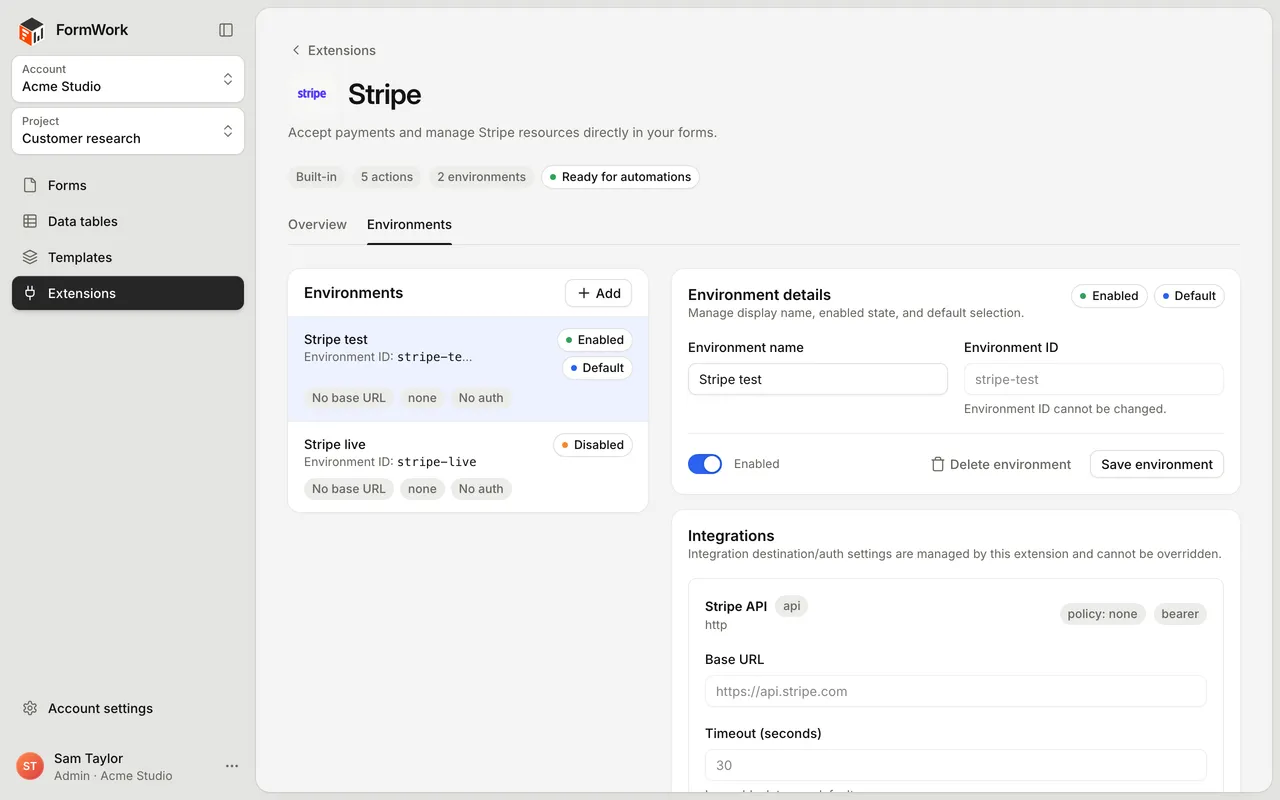Click the Account settings gear icon
Image resolution: width=1280 pixels, height=800 pixels.
[30, 708]
